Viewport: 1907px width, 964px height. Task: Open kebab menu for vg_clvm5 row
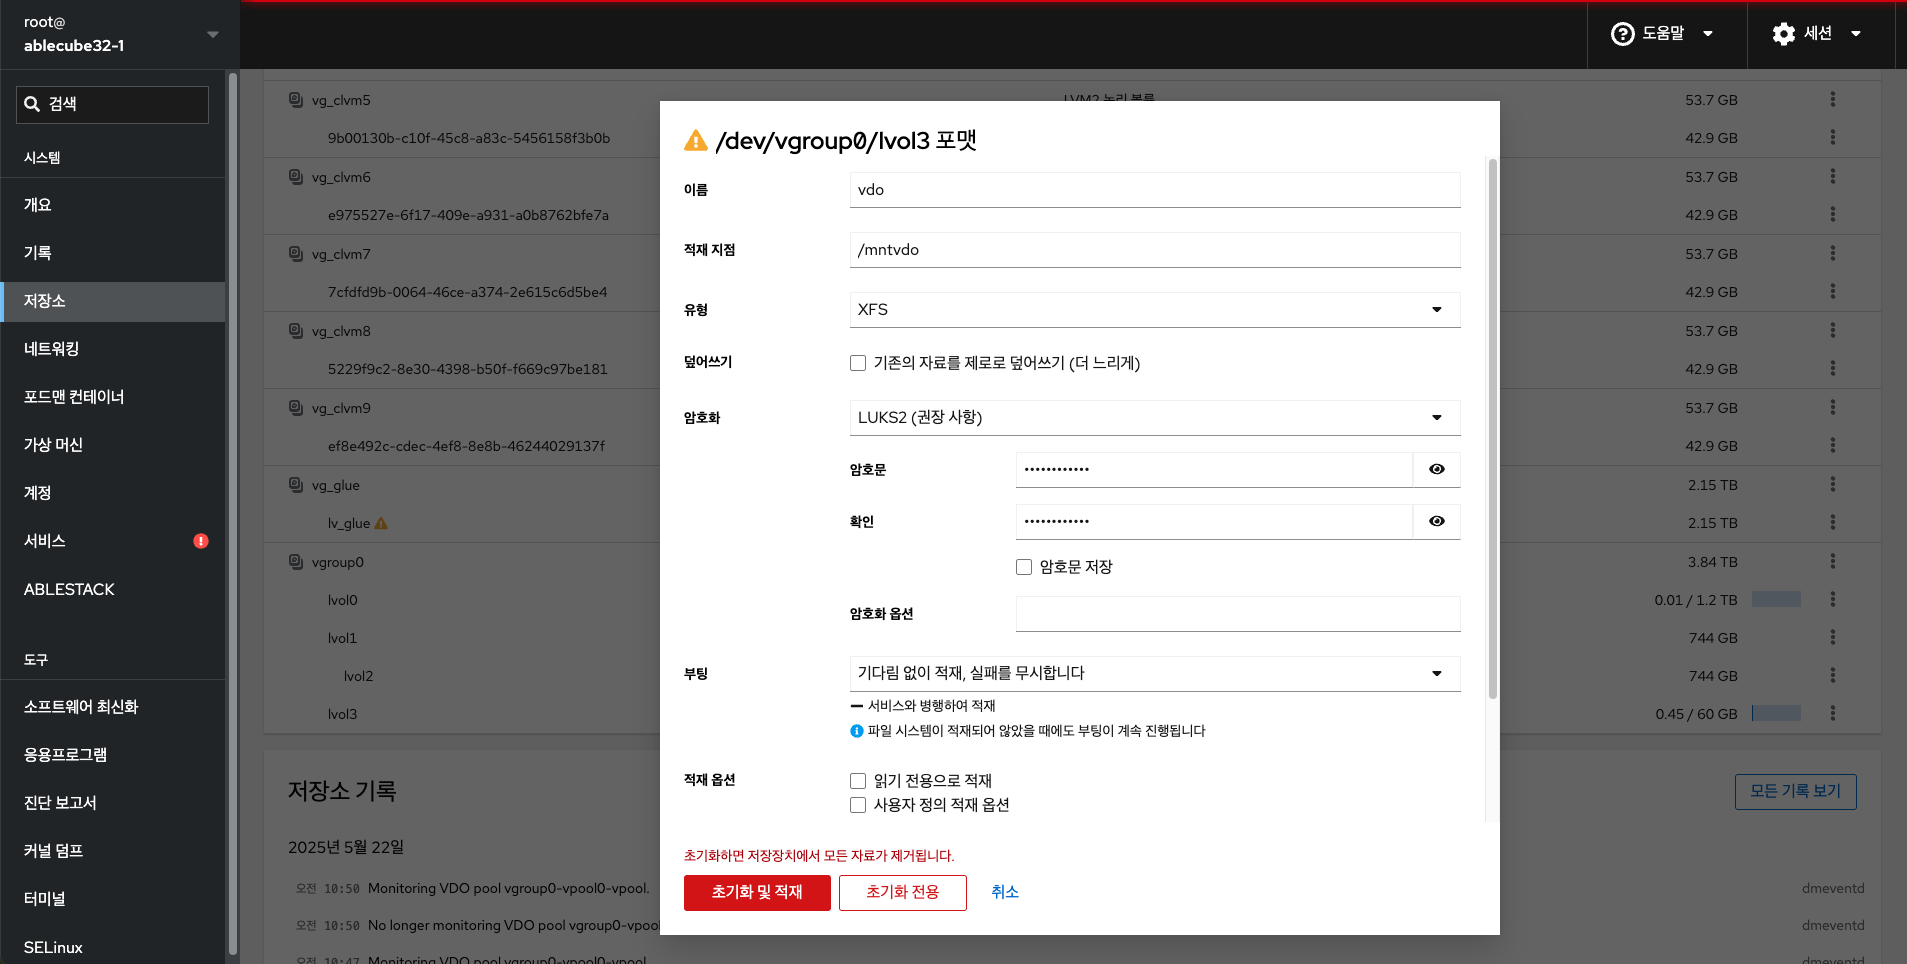1832,100
